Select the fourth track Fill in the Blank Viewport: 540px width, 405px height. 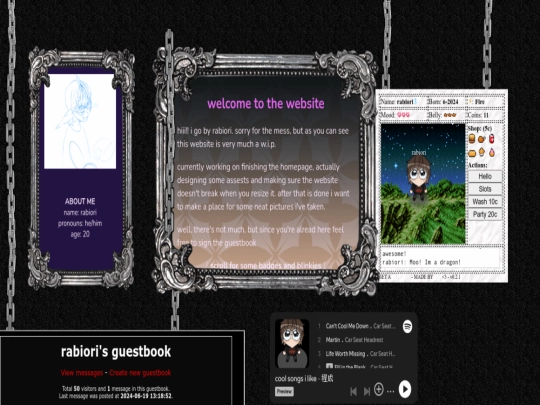[x=356, y=367]
